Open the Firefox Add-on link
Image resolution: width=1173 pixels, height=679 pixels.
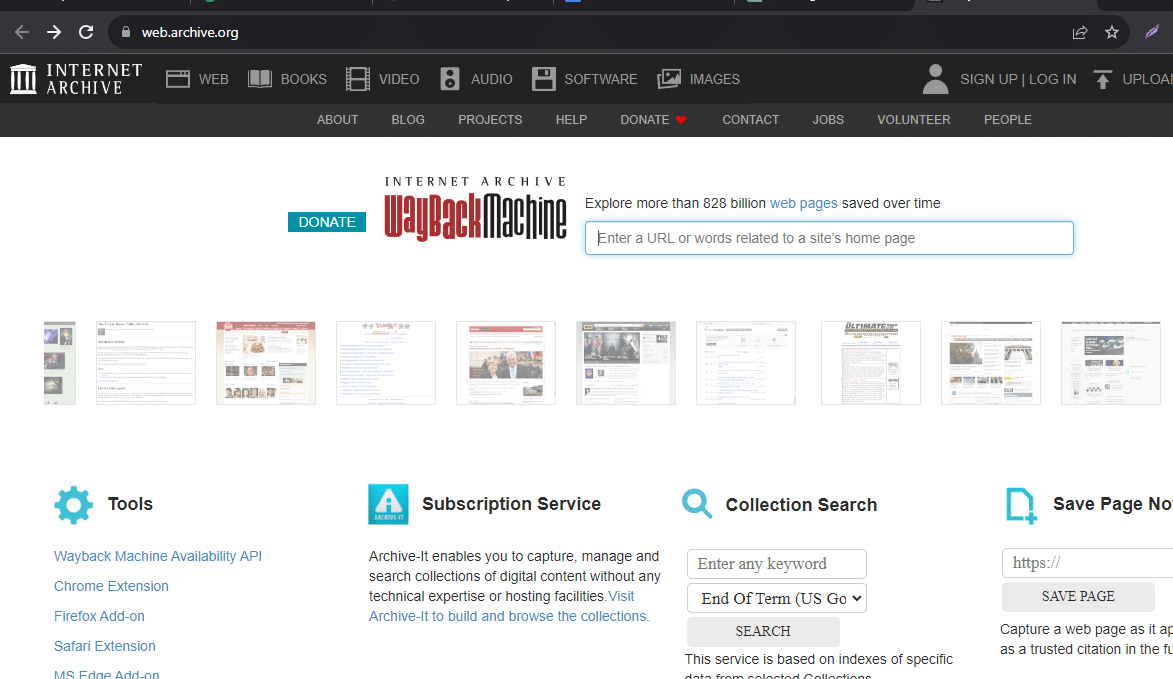click(x=99, y=616)
